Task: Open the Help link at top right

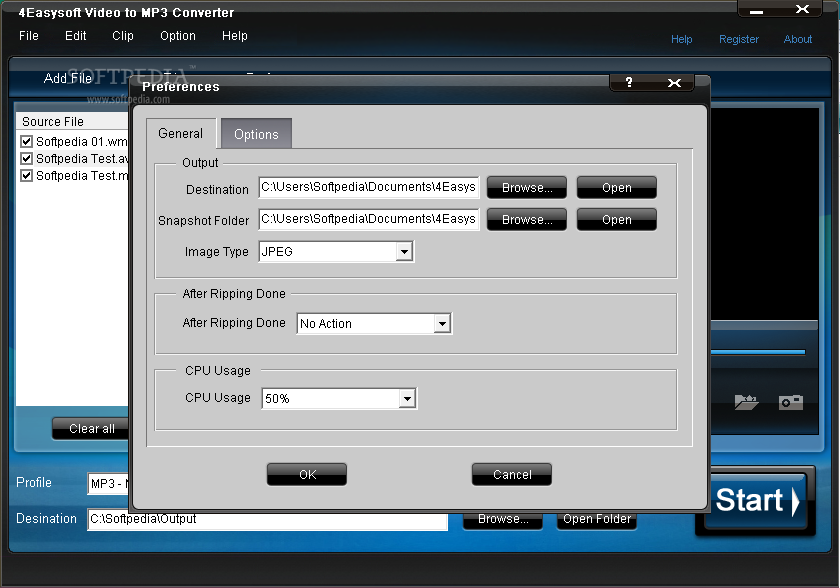Action: coord(681,39)
